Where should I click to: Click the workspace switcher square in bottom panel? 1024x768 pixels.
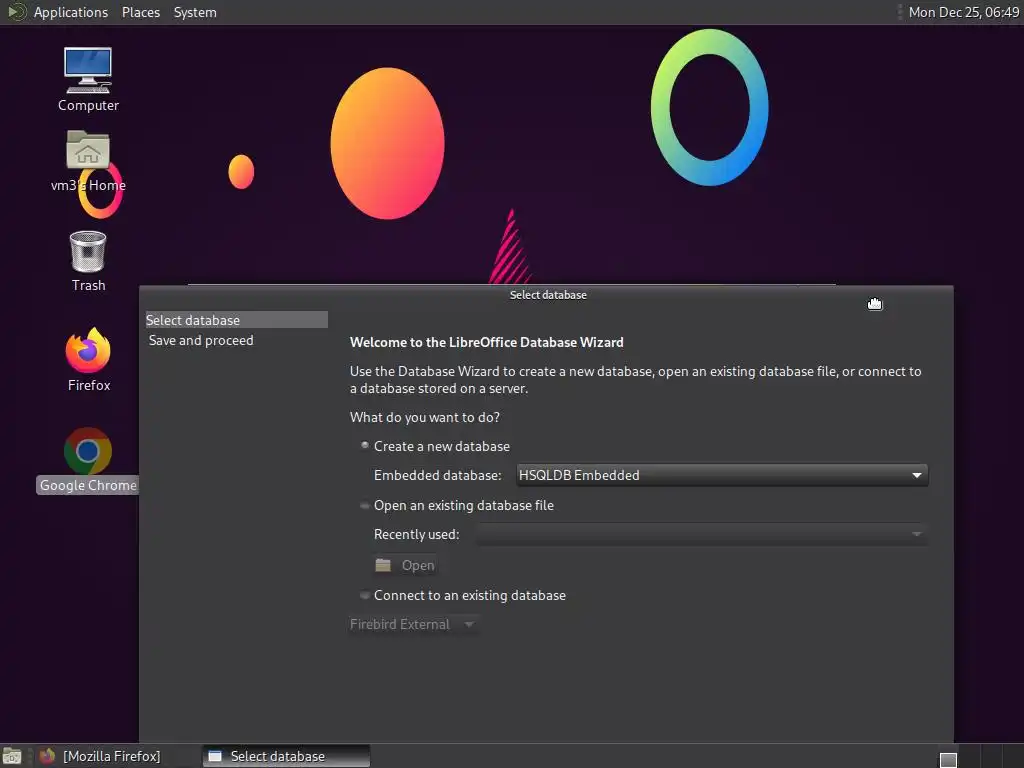[948, 760]
